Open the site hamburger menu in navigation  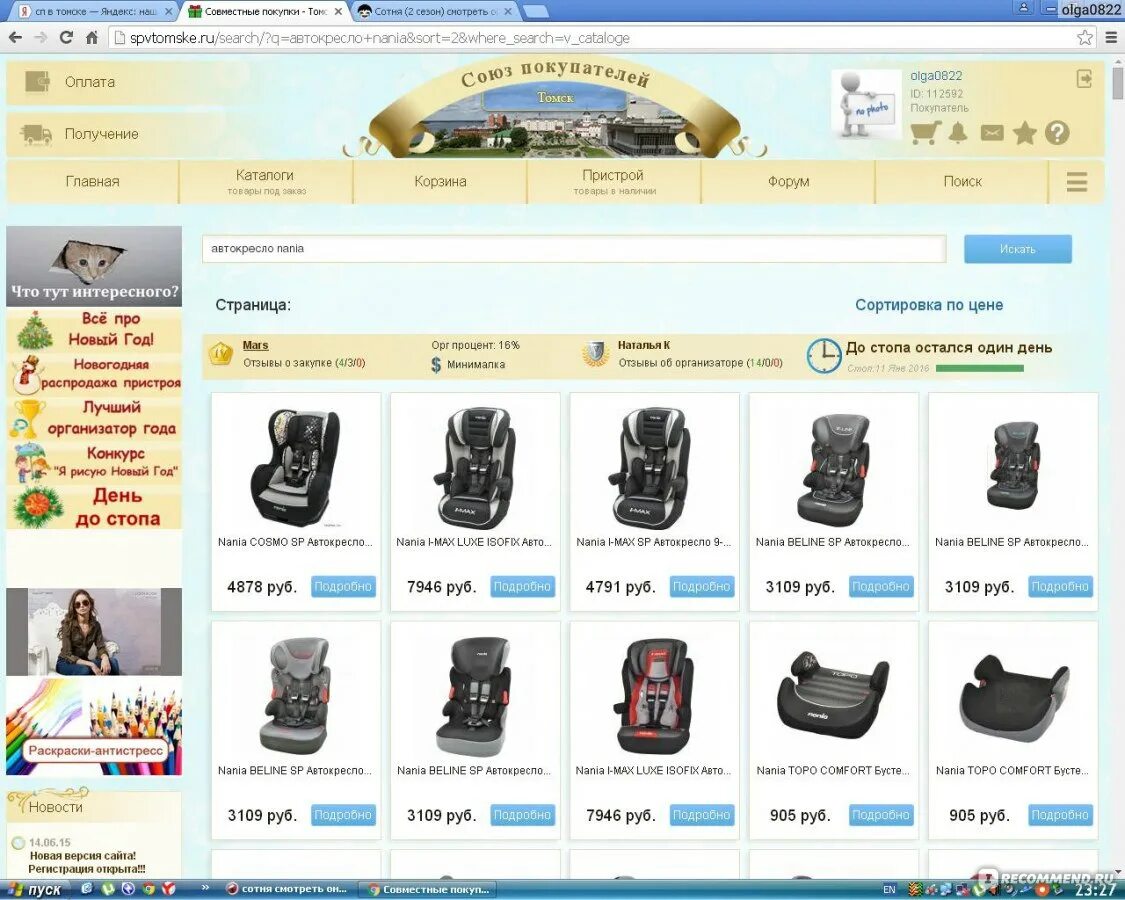[x=1076, y=182]
